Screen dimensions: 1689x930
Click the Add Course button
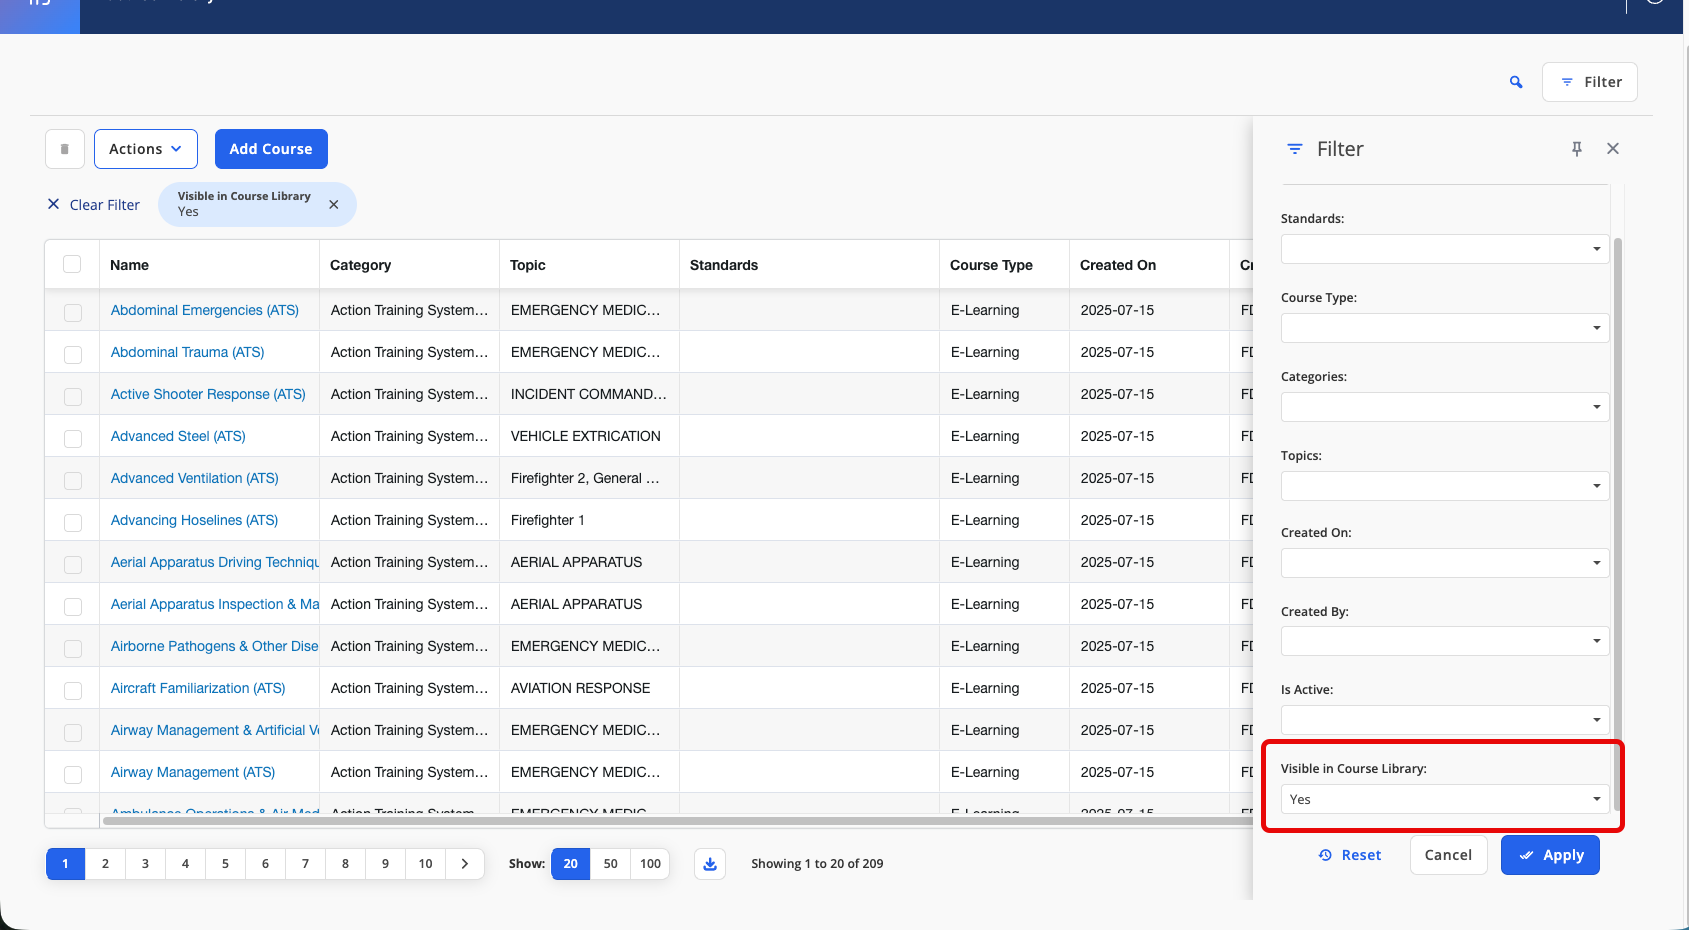[271, 149]
